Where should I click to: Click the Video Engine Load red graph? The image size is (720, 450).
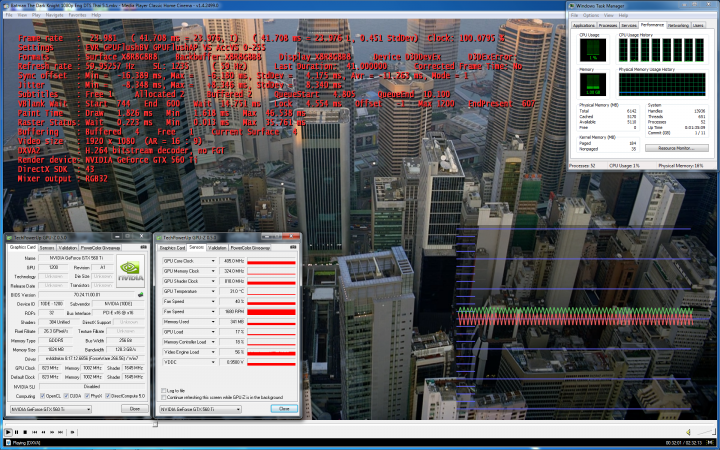pos(271,352)
